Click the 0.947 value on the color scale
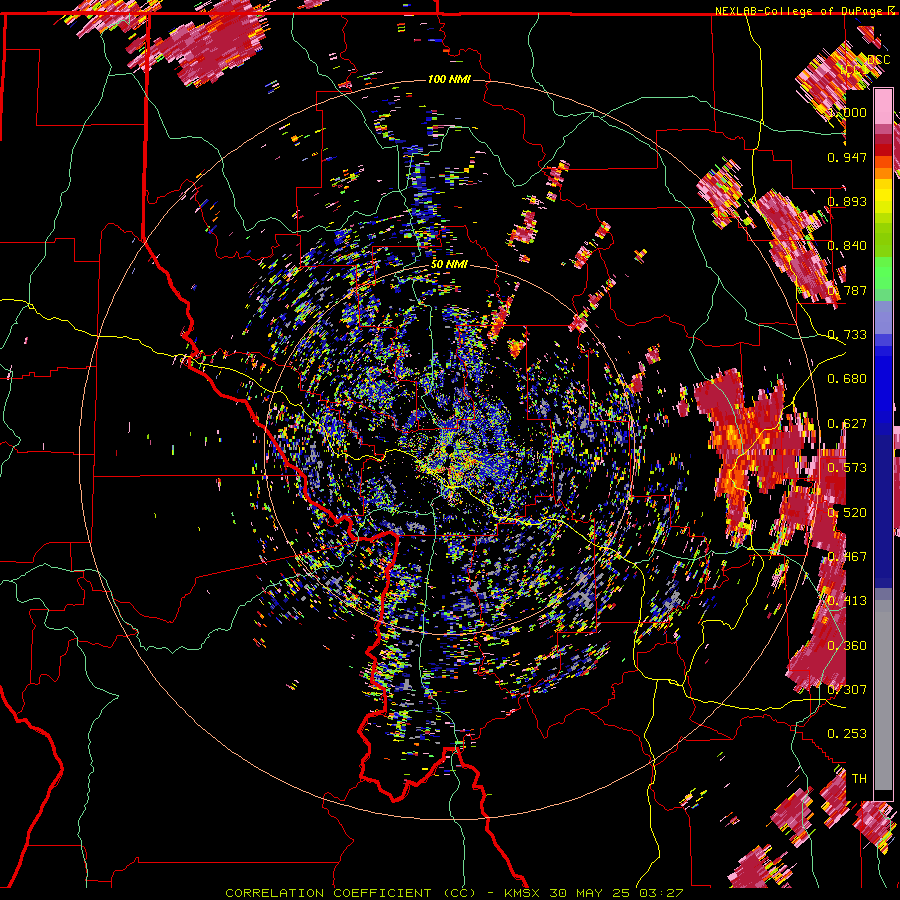Viewport: 900px width, 900px height. (847, 157)
